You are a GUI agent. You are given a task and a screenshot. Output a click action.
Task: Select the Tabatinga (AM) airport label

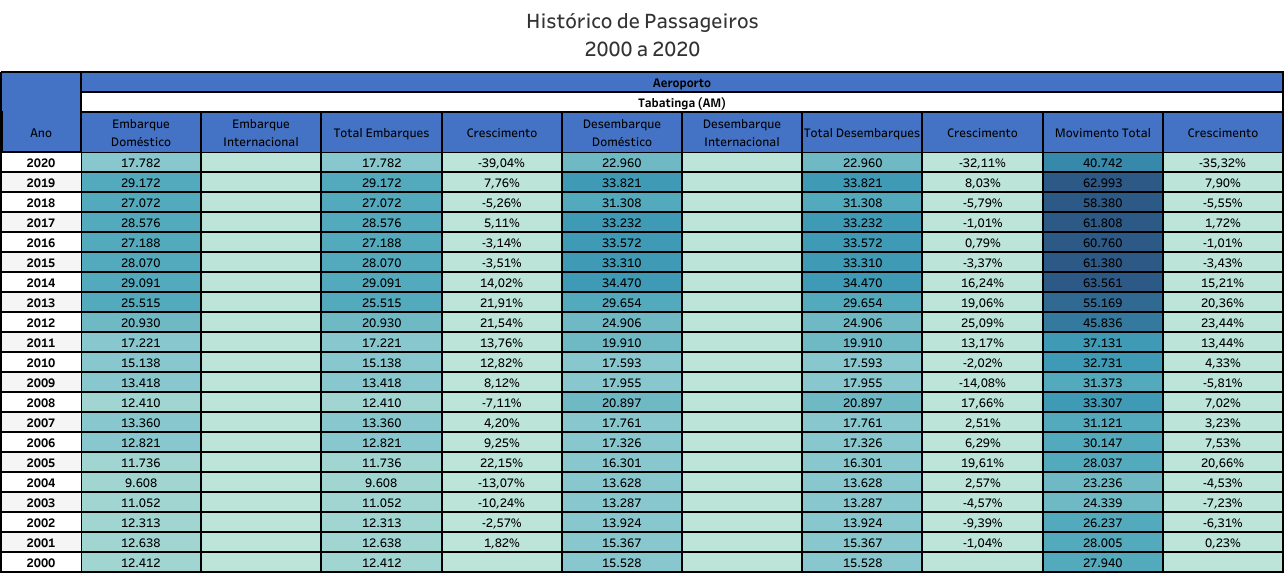682,102
